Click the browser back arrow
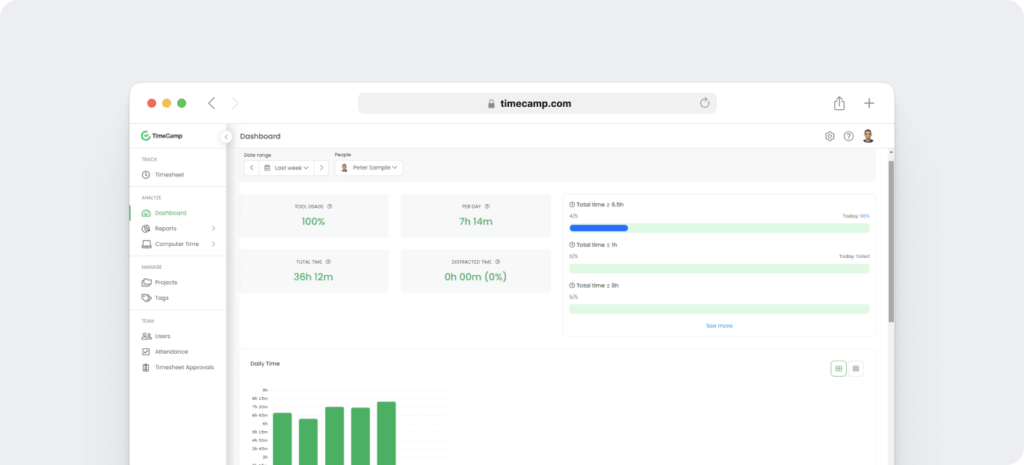Screen dimensions: 1024x465 (x=212, y=103)
